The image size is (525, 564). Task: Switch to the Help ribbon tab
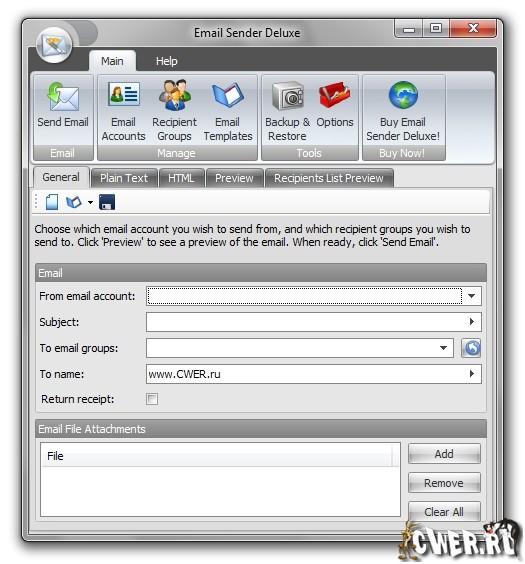(166, 61)
